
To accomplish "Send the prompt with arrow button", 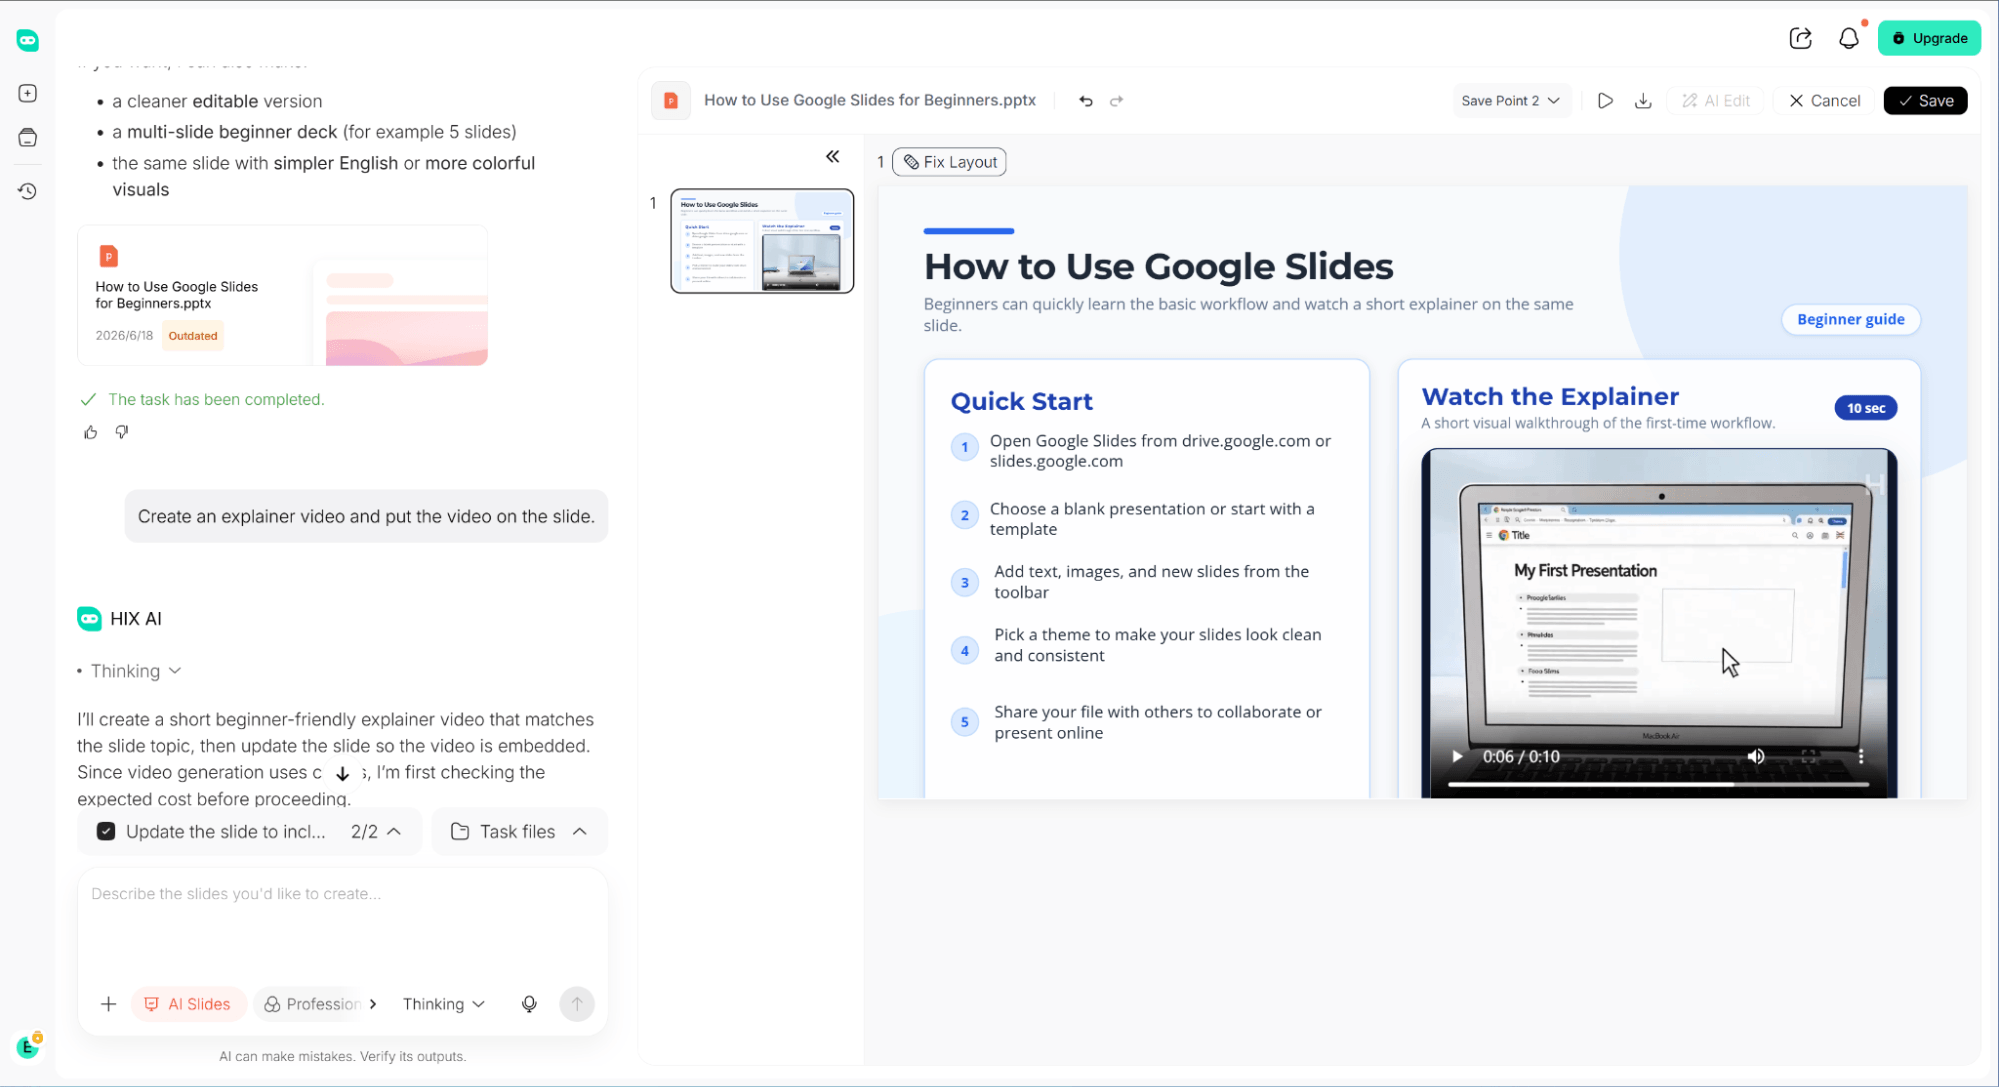I will [577, 1004].
